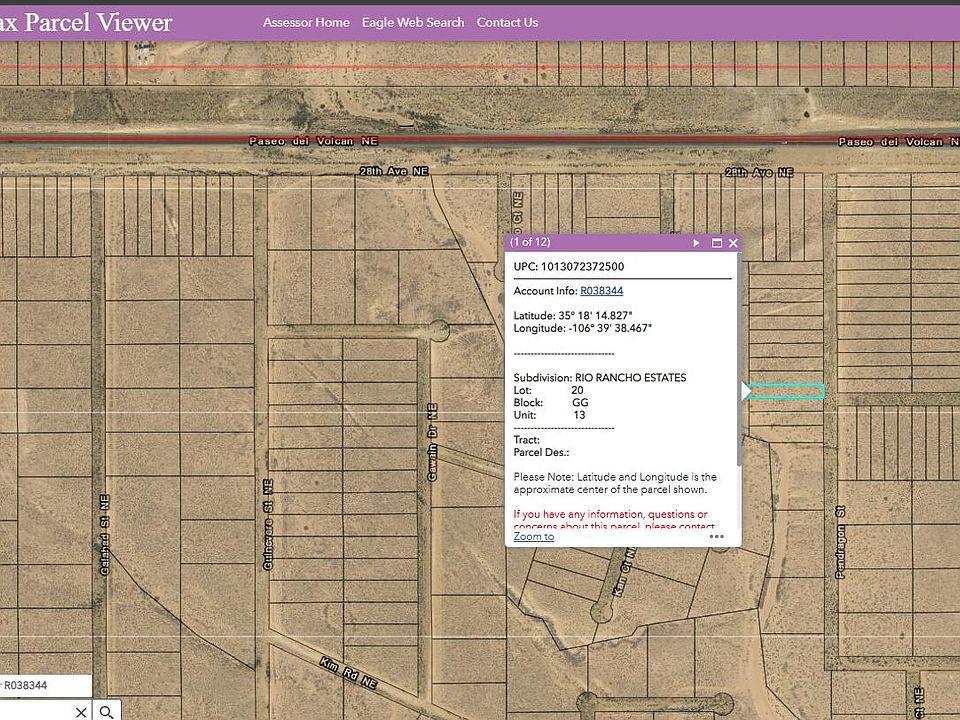
Task: Click the Parcel Viewer page title
Action: point(86,23)
